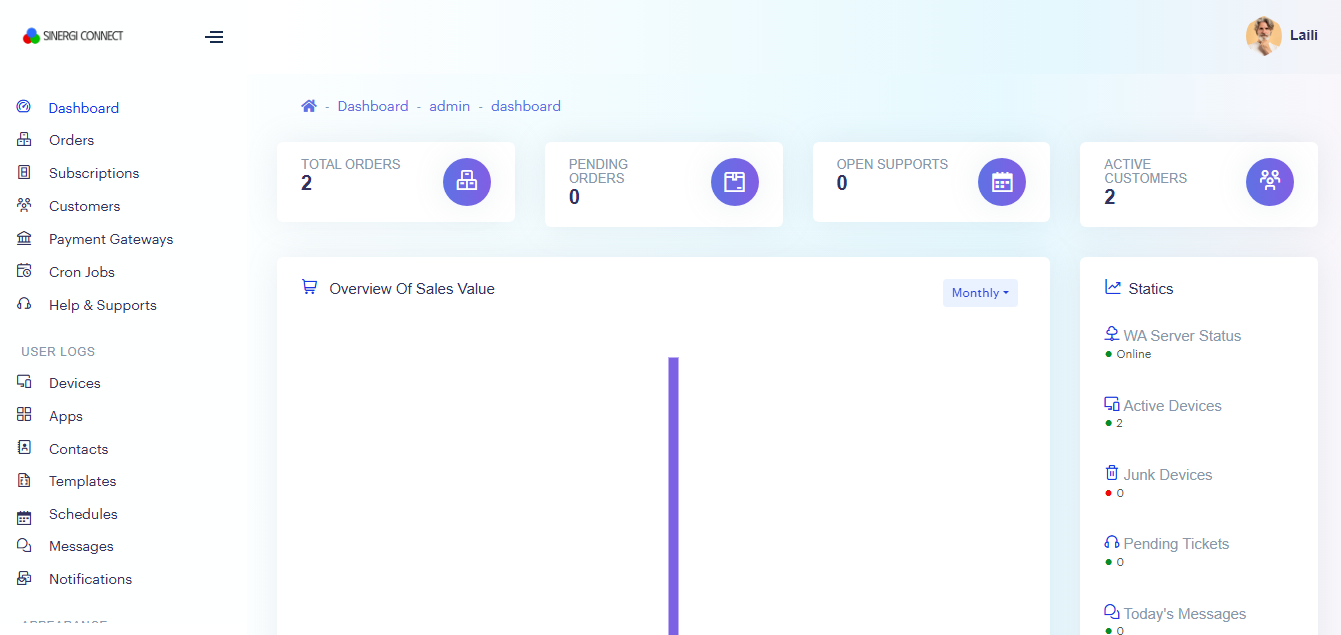The height and width of the screenshot is (635, 1341).
Task: Click the Pending Orders package icon
Action: pyautogui.click(x=735, y=182)
